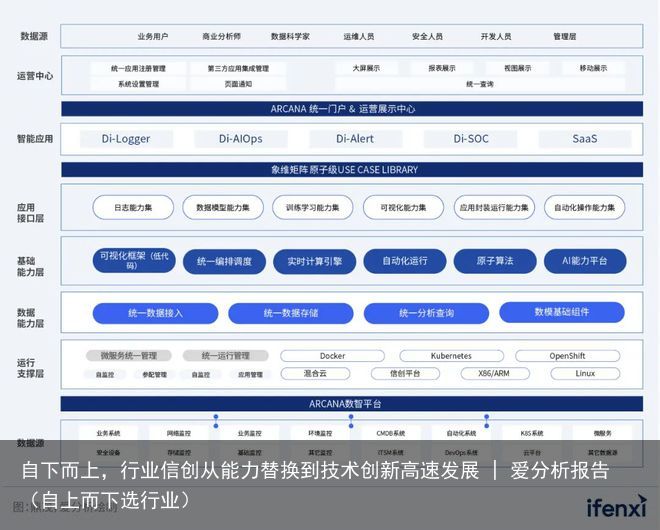Image resolution: width=660 pixels, height=530 pixels.
Task: Click the 系统设置管理 box
Action: pyautogui.click(x=138, y=84)
